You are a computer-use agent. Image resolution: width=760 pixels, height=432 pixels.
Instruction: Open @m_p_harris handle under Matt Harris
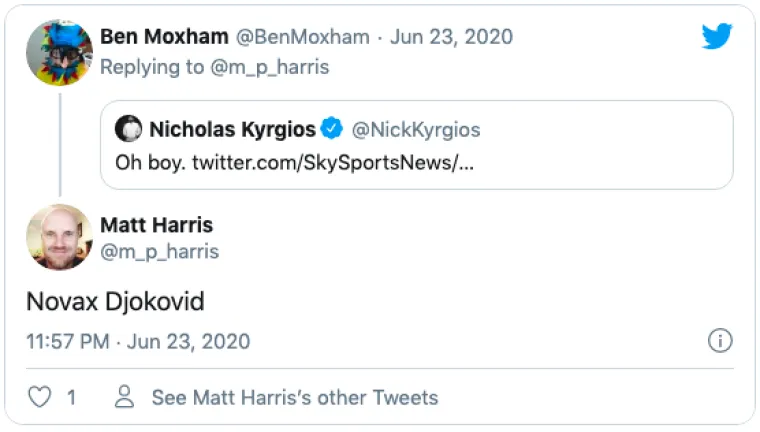[x=160, y=252]
